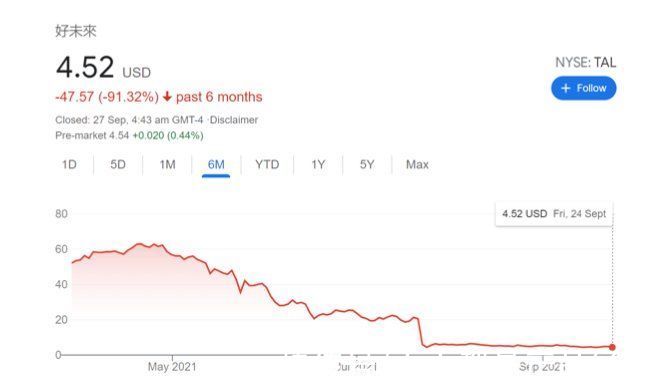Image resolution: width=660 pixels, height=386 pixels.
Task: Click the NYSE: TAL ticker label
Action: coord(585,63)
